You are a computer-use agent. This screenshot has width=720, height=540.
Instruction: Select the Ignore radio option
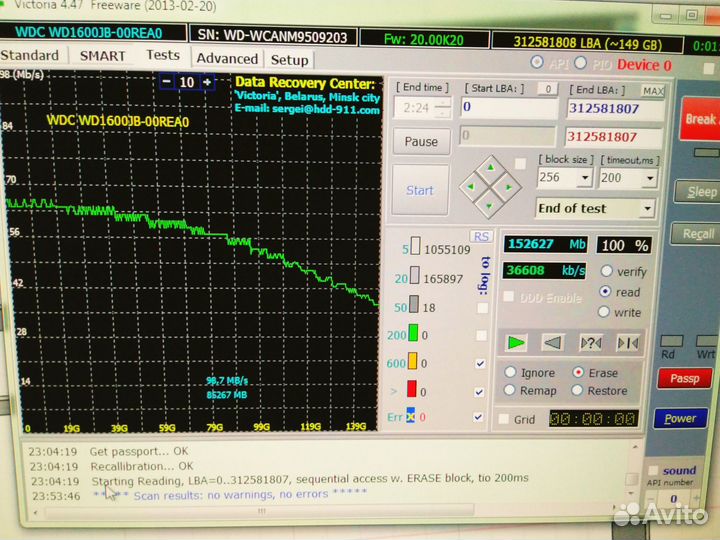pos(510,371)
